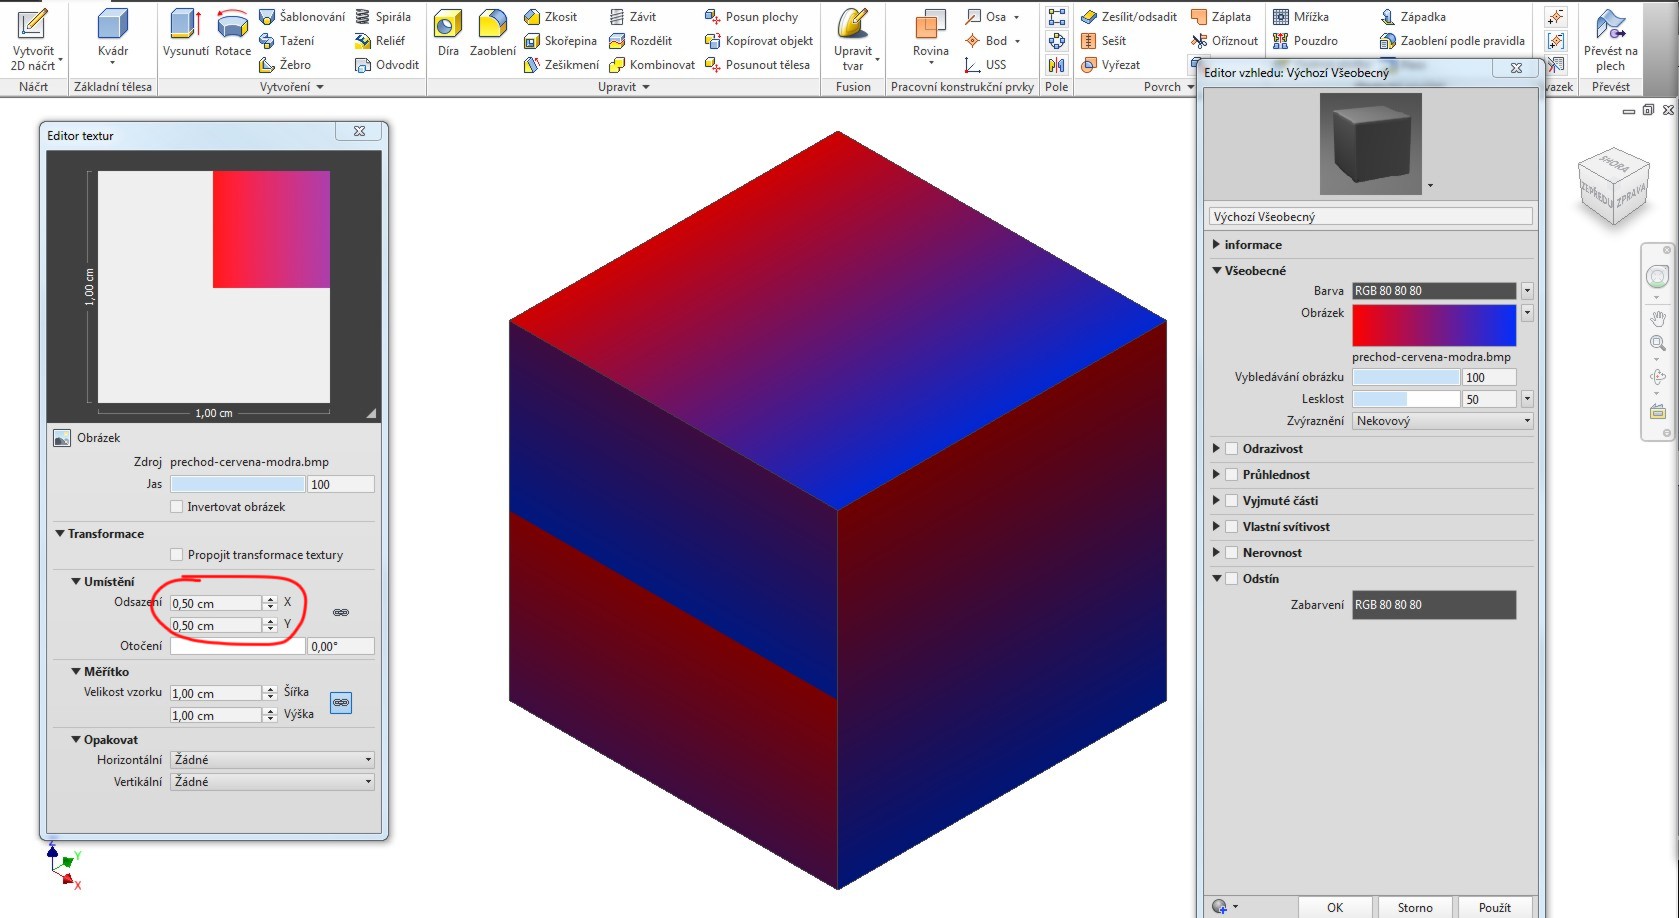Image resolution: width=1679 pixels, height=918 pixels.
Task: Pick the Odvodit derive tool
Action: pyautogui.click(x=387, y=65)
